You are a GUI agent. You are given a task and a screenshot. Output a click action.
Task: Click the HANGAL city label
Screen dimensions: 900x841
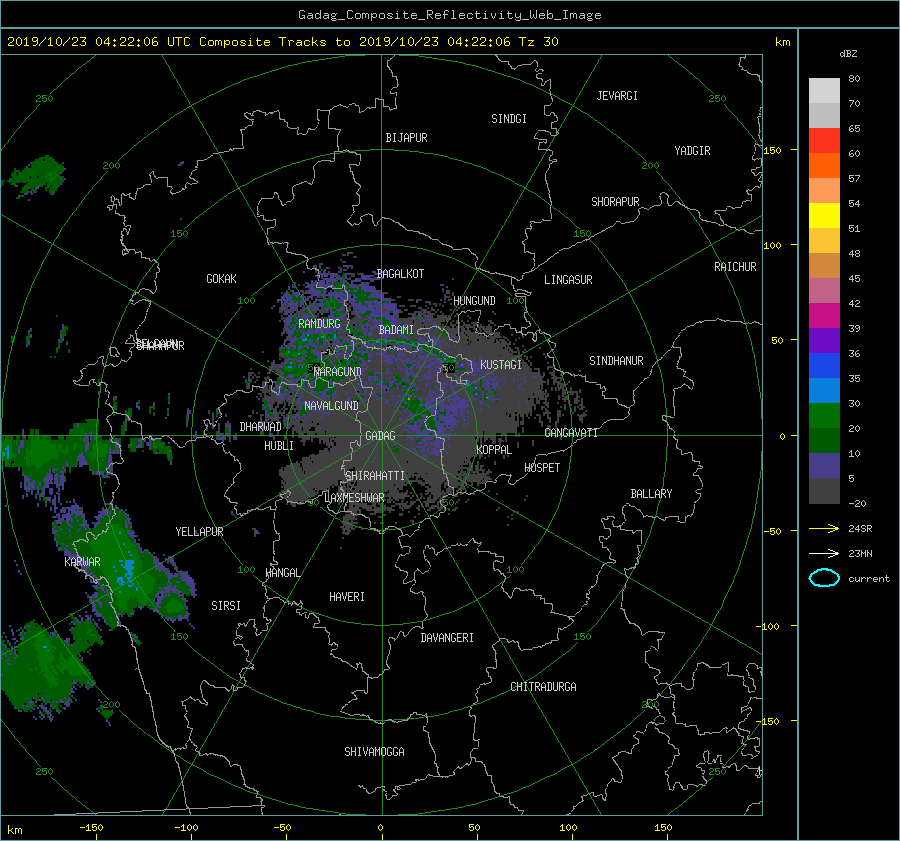click(x=282, y=573)
